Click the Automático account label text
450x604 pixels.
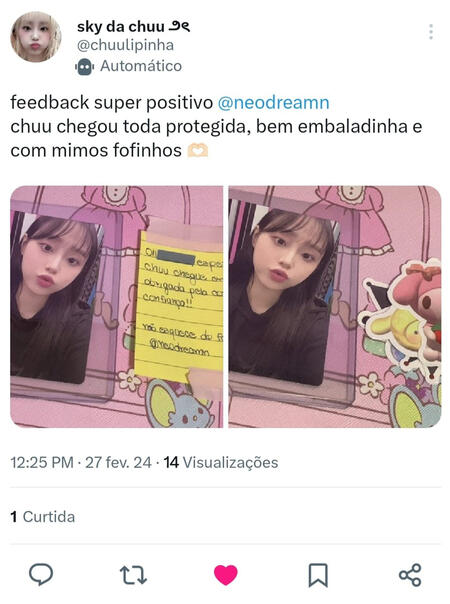tap(141, 66)
